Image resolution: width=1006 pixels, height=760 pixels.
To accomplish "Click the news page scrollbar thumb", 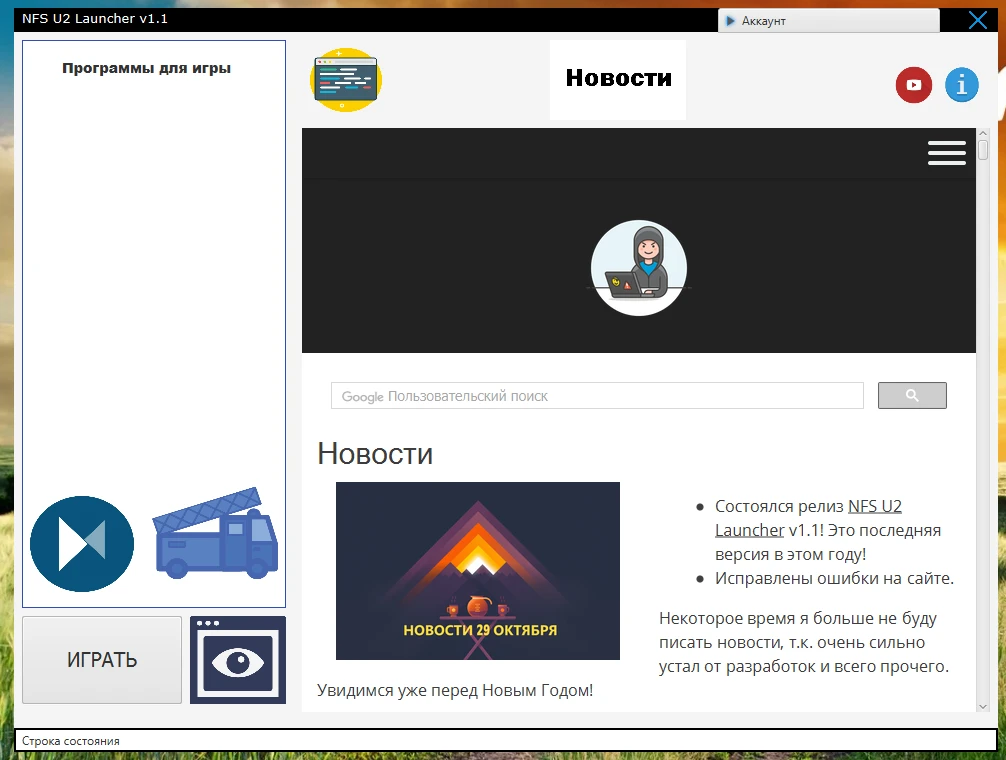I will 983,151.
